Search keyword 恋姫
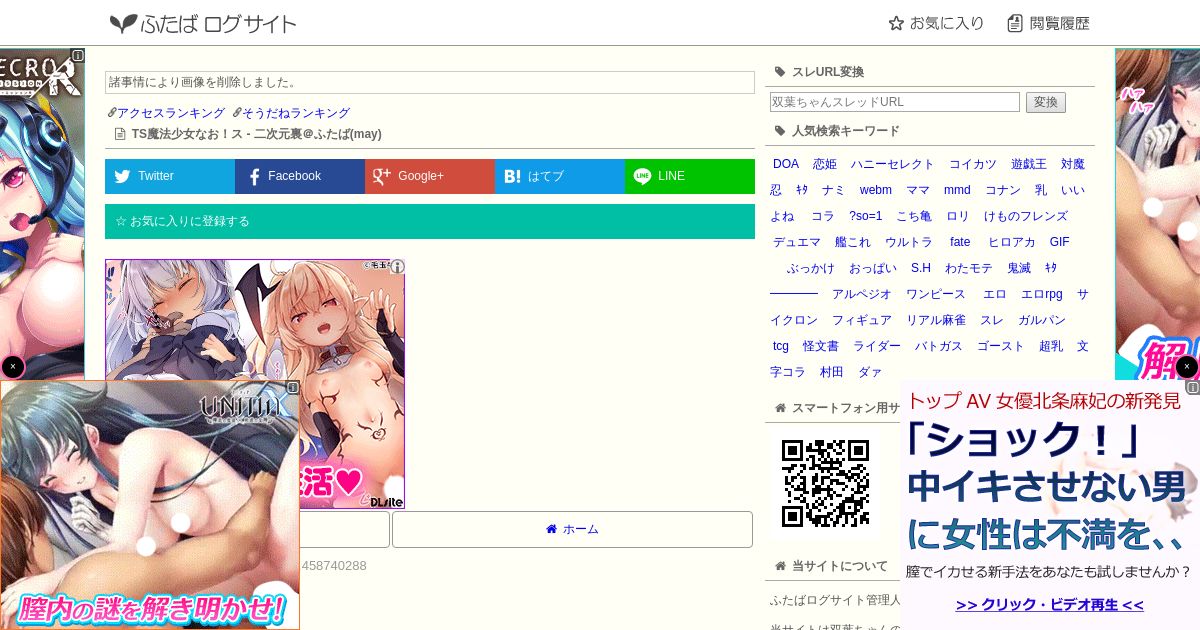The width and height of the screenshot is (1200, 630). point(825,164)
